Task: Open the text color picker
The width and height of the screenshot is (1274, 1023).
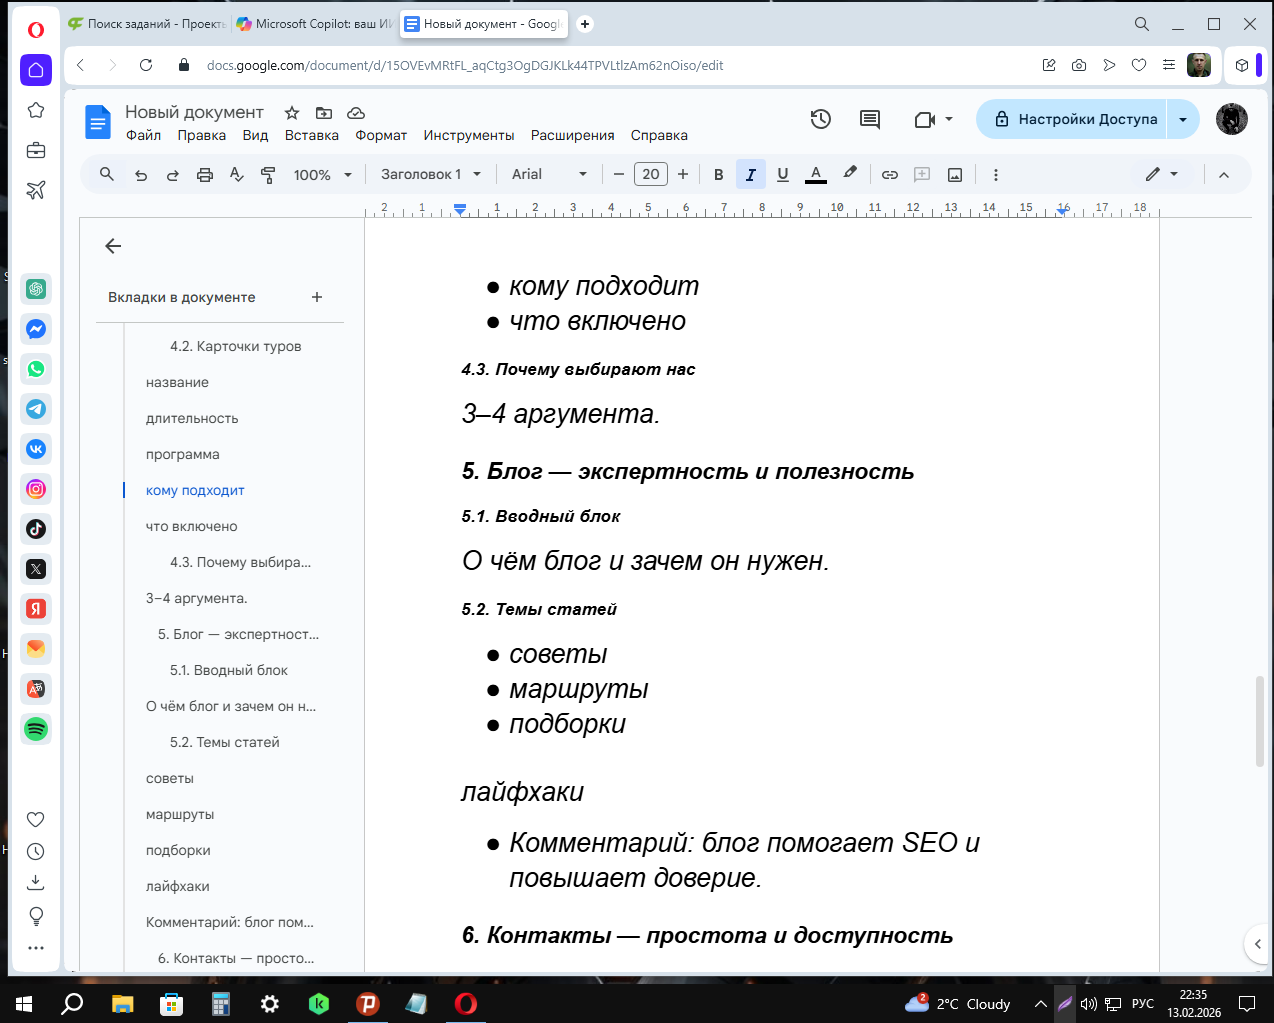Action: [x=815, y=174]
